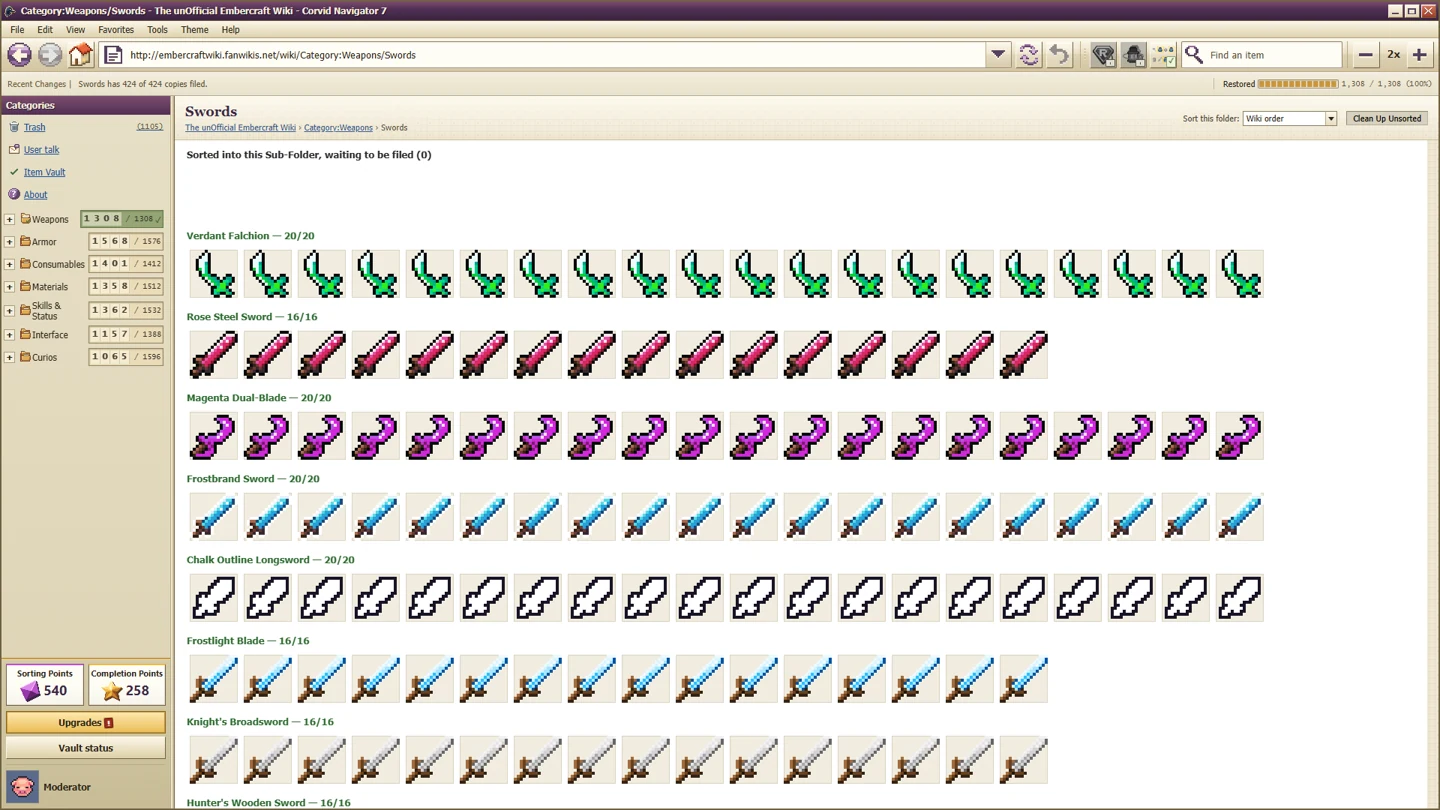Expand the Consumables category
1440x810 pixels.
click(x=10, y=264)
